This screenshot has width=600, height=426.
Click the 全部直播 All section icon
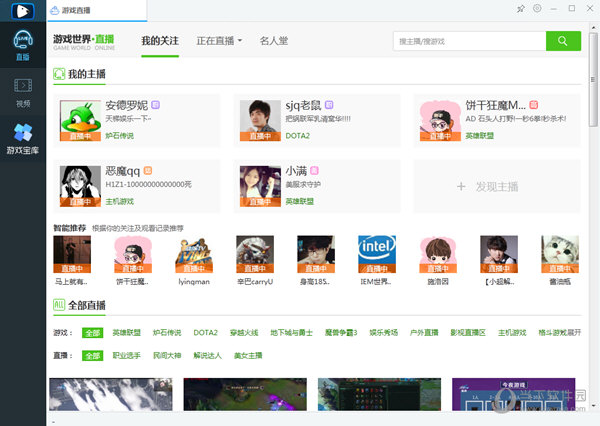[59, 305]
